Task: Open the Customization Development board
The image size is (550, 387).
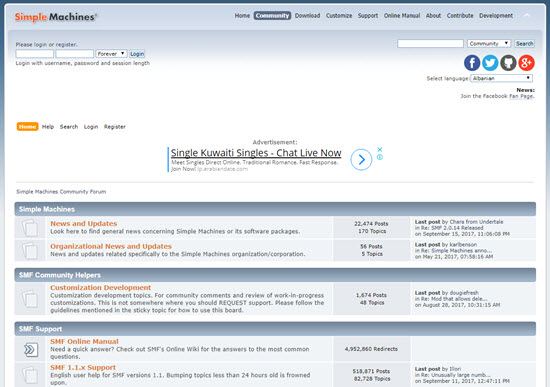Action: [x=100, y=287]
